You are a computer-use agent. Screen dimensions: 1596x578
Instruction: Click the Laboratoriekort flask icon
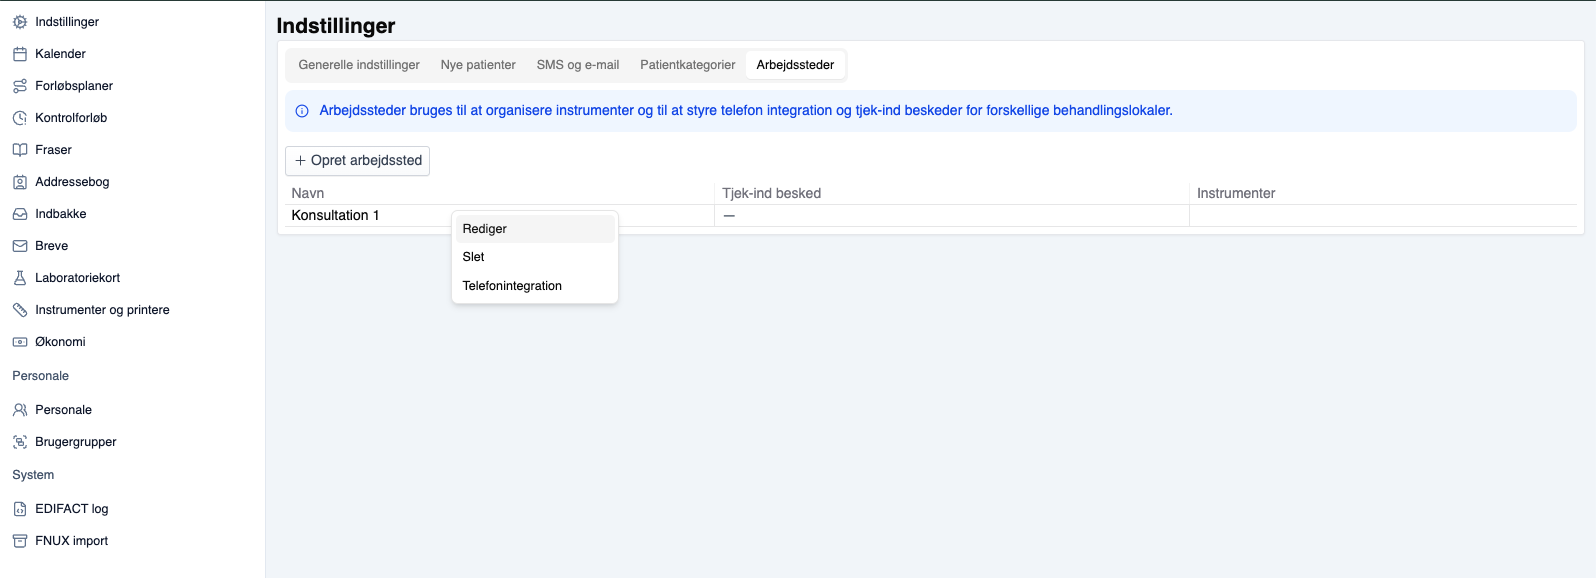[x=20, y=278]
